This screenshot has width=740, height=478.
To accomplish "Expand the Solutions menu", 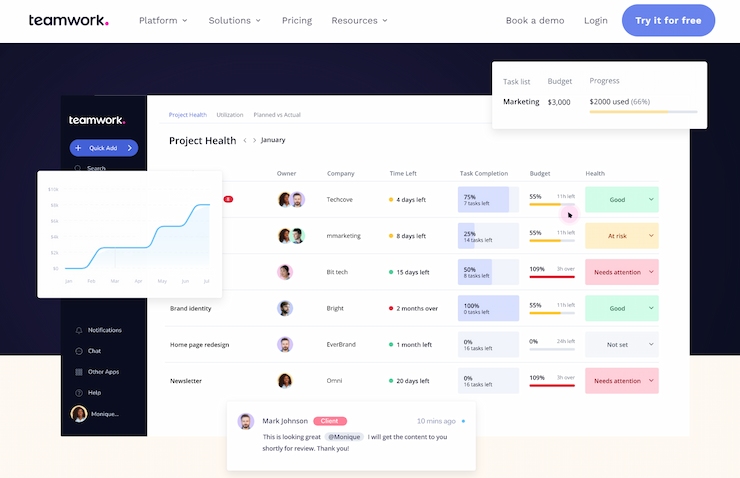I will tap(235, 20).
